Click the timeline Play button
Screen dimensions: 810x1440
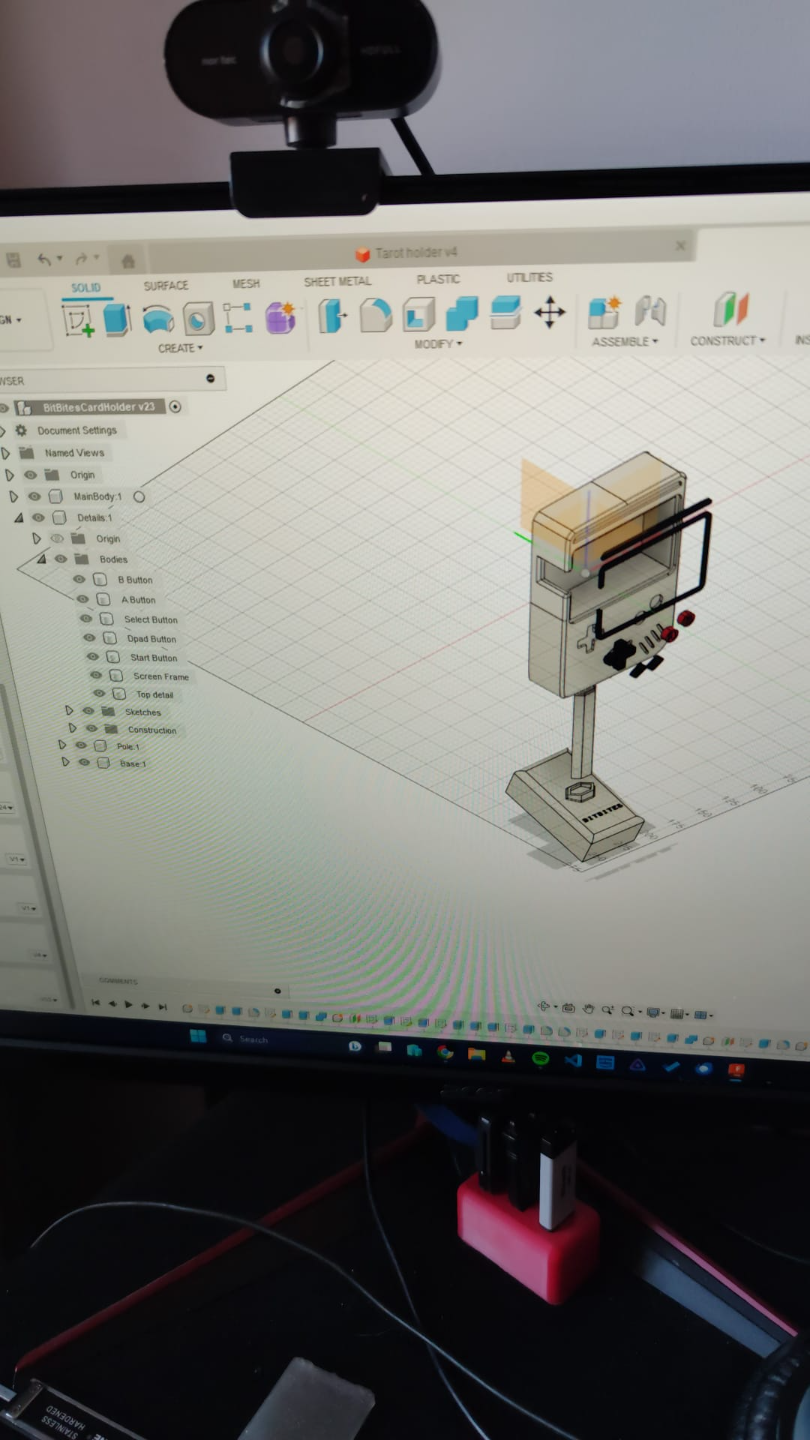(x=129, y=1004)
